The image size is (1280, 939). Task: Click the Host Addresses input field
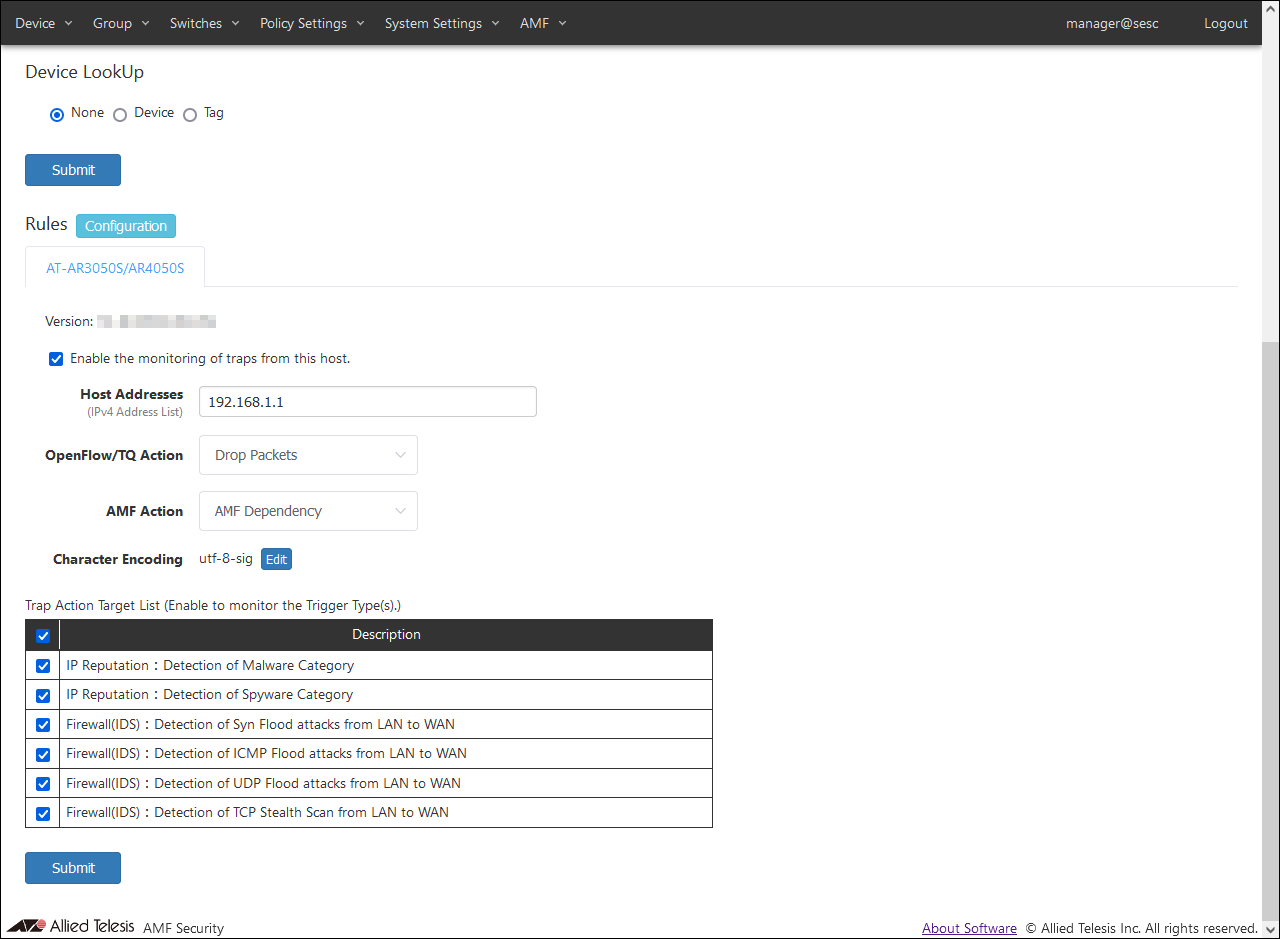tap(367, 402)
